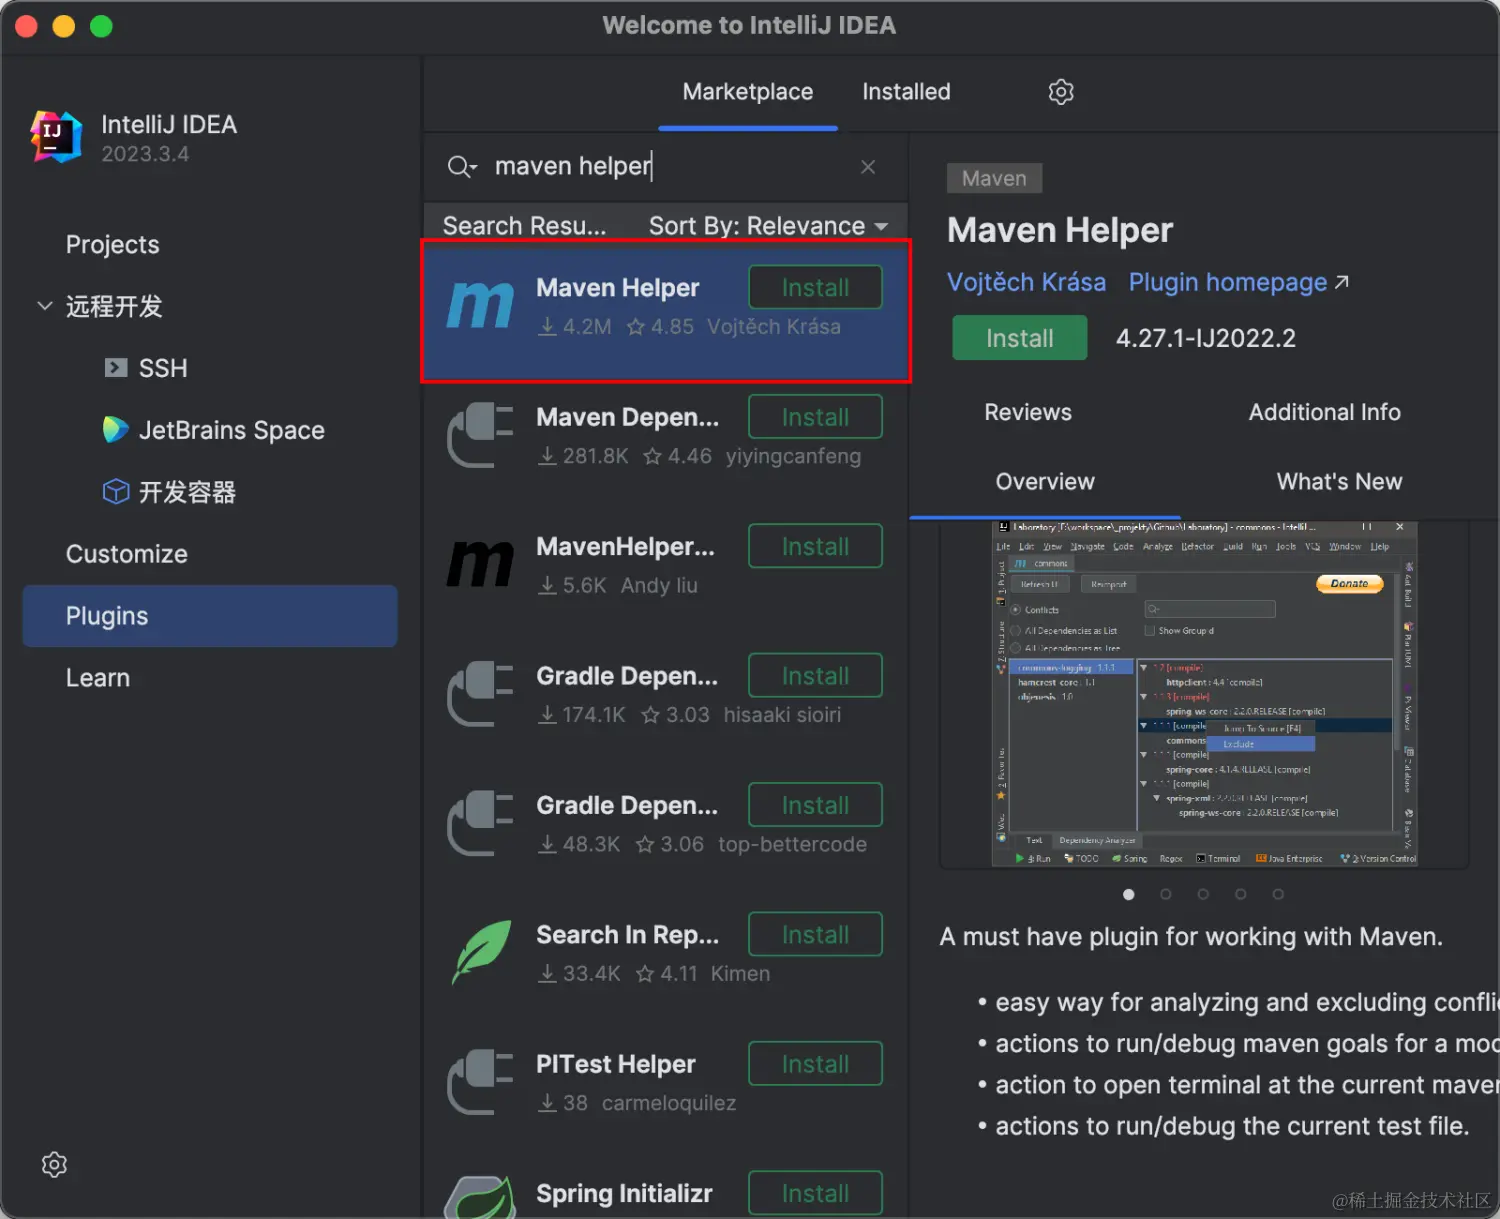Viewport: 1500px width, 1219px height.
Task: Click the Search Resu... header label
Action: (525, 226)
